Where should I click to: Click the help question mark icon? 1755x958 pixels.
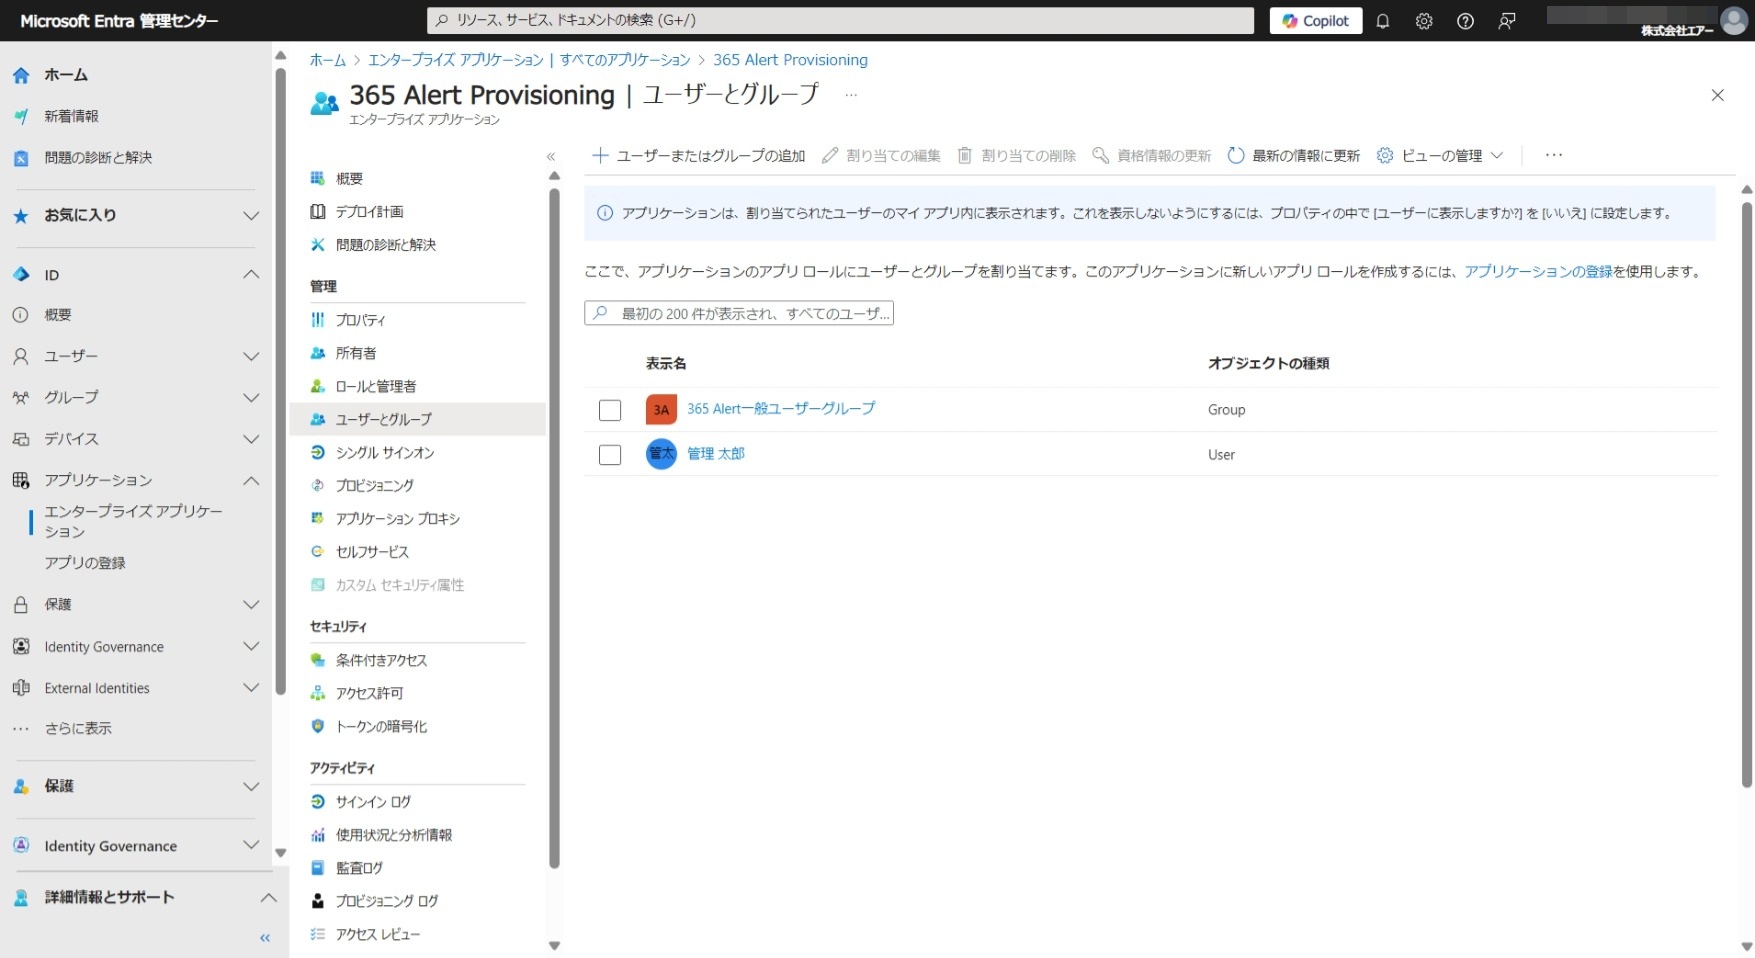coord(1465,21)
